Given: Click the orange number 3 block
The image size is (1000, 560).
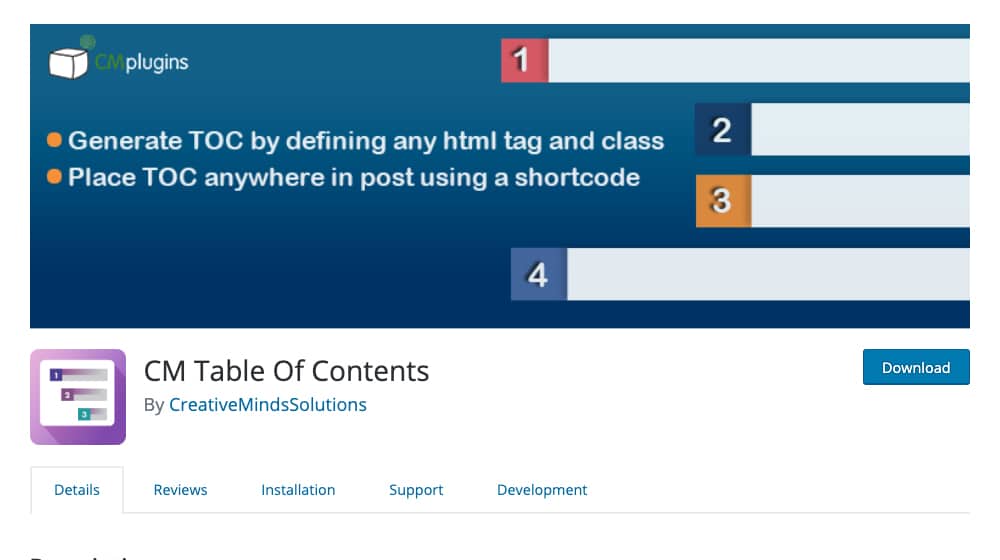Looking at the screenshot, I should [723, 201].
